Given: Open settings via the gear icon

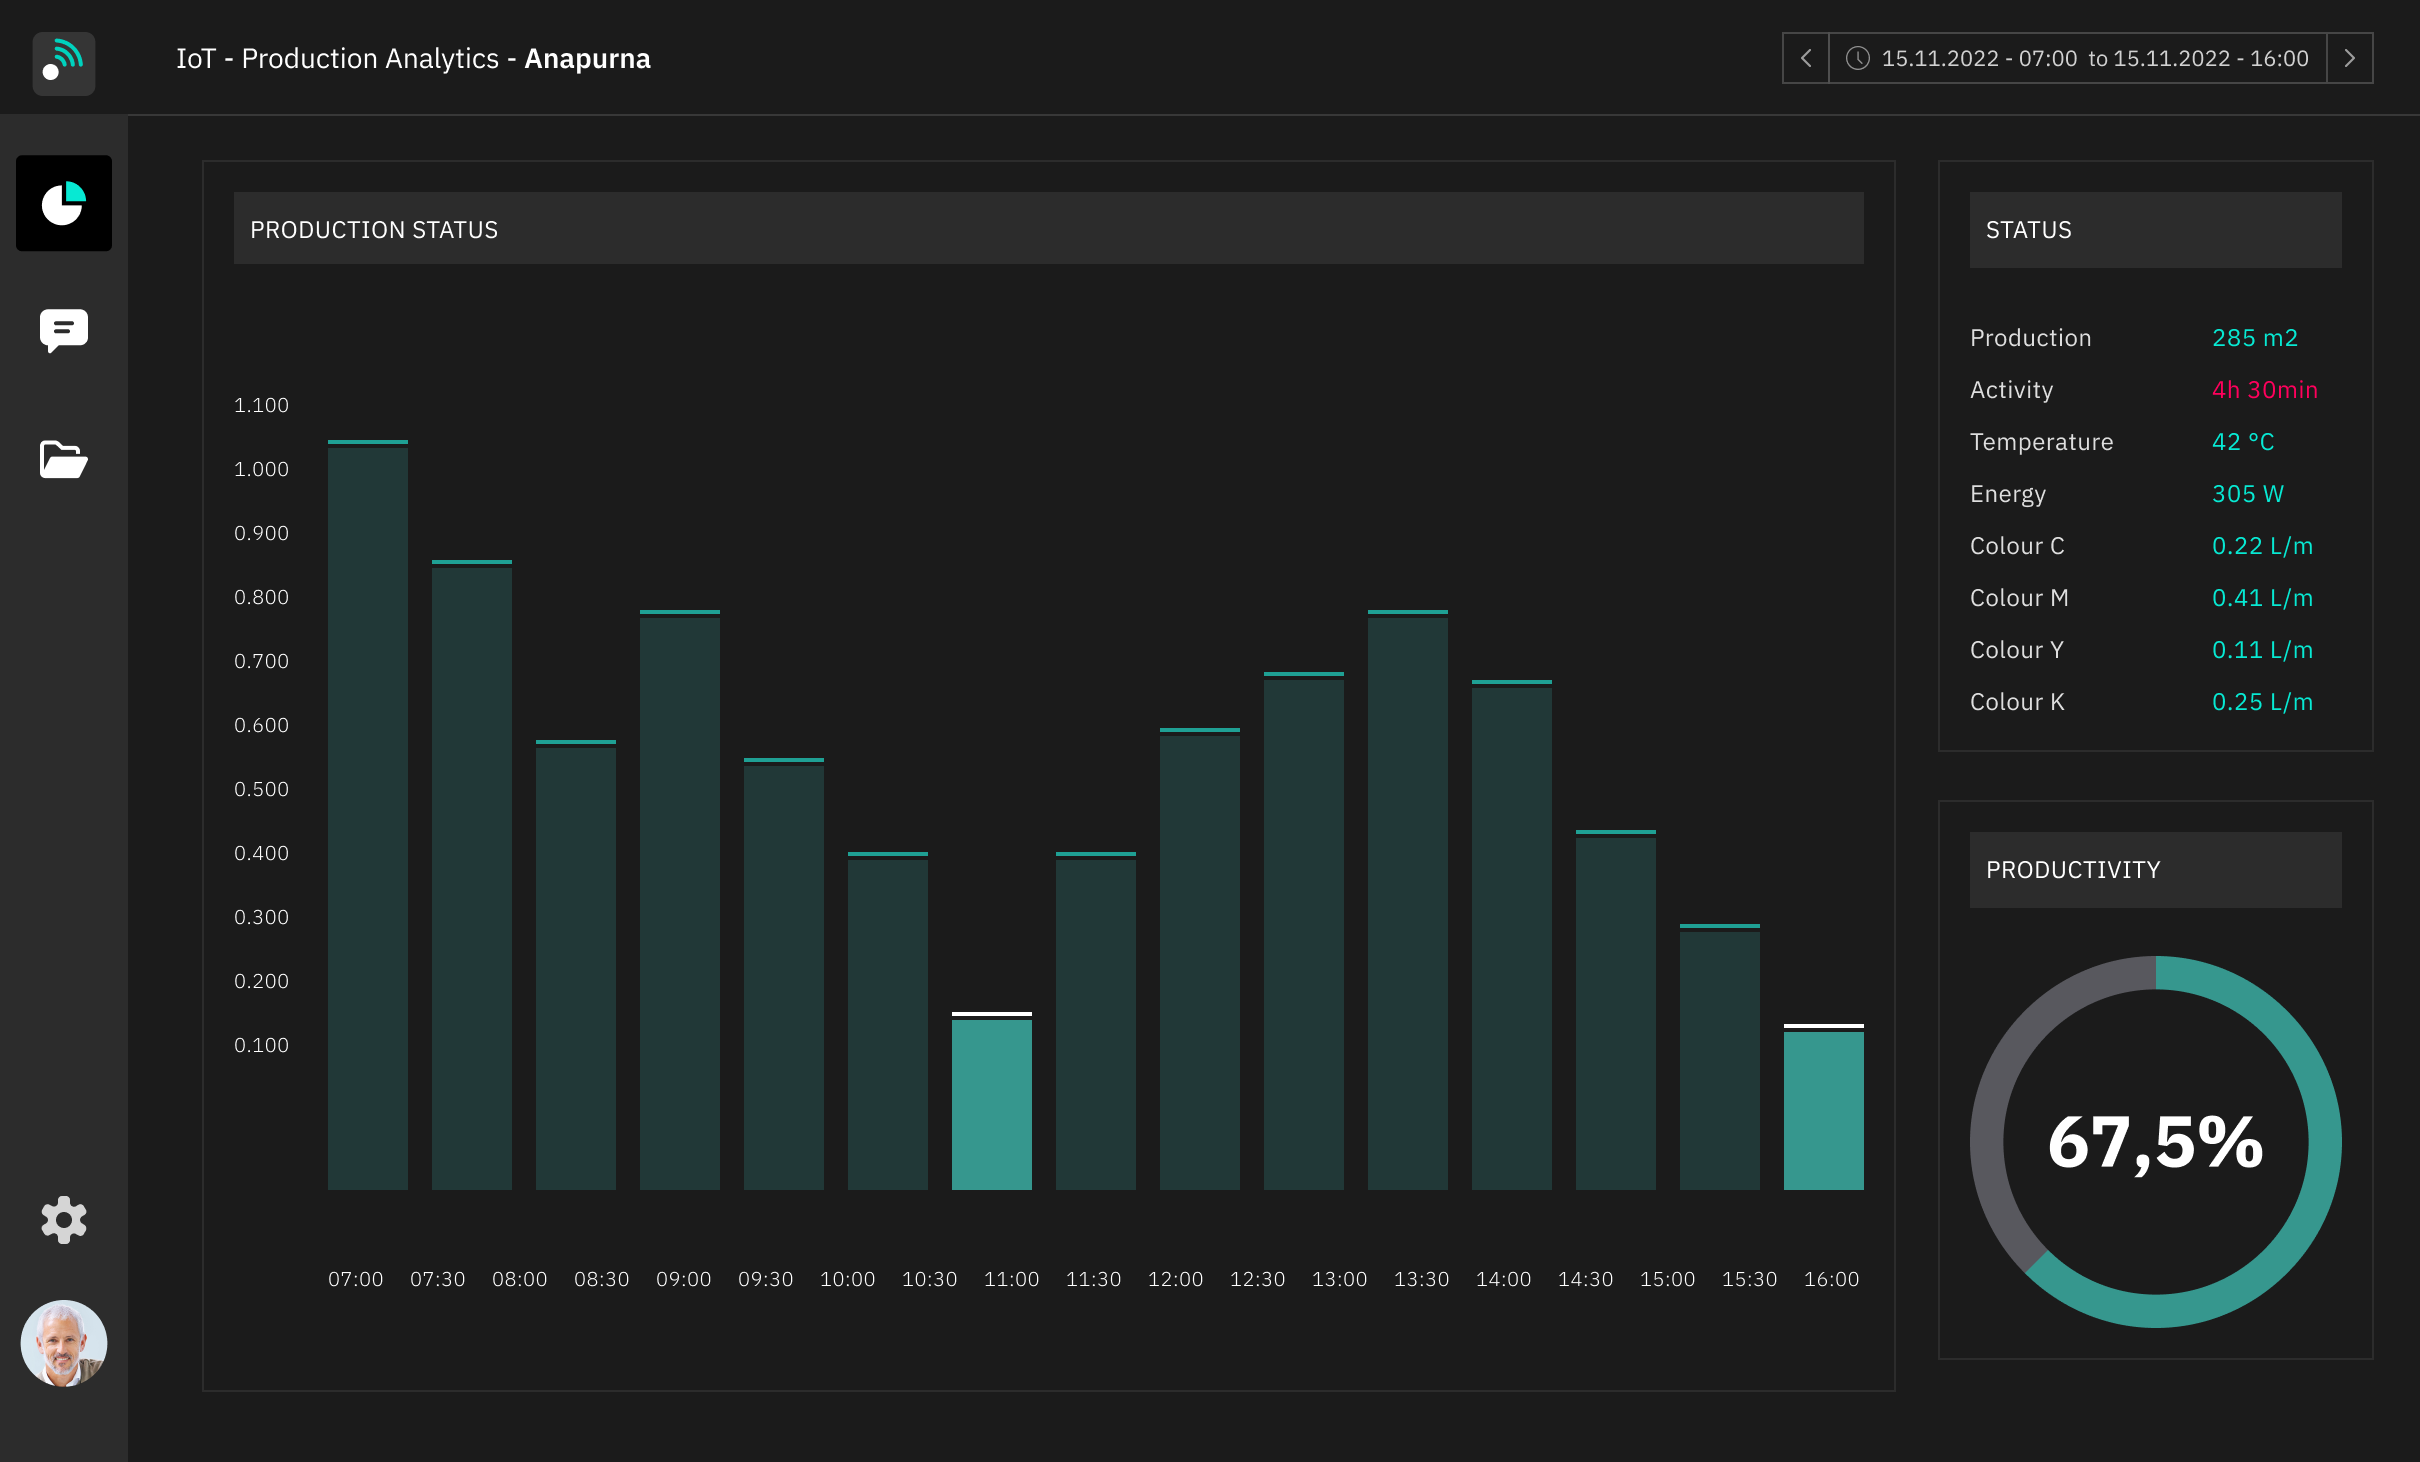Looking at the screenshot, I should (63, 1219).
